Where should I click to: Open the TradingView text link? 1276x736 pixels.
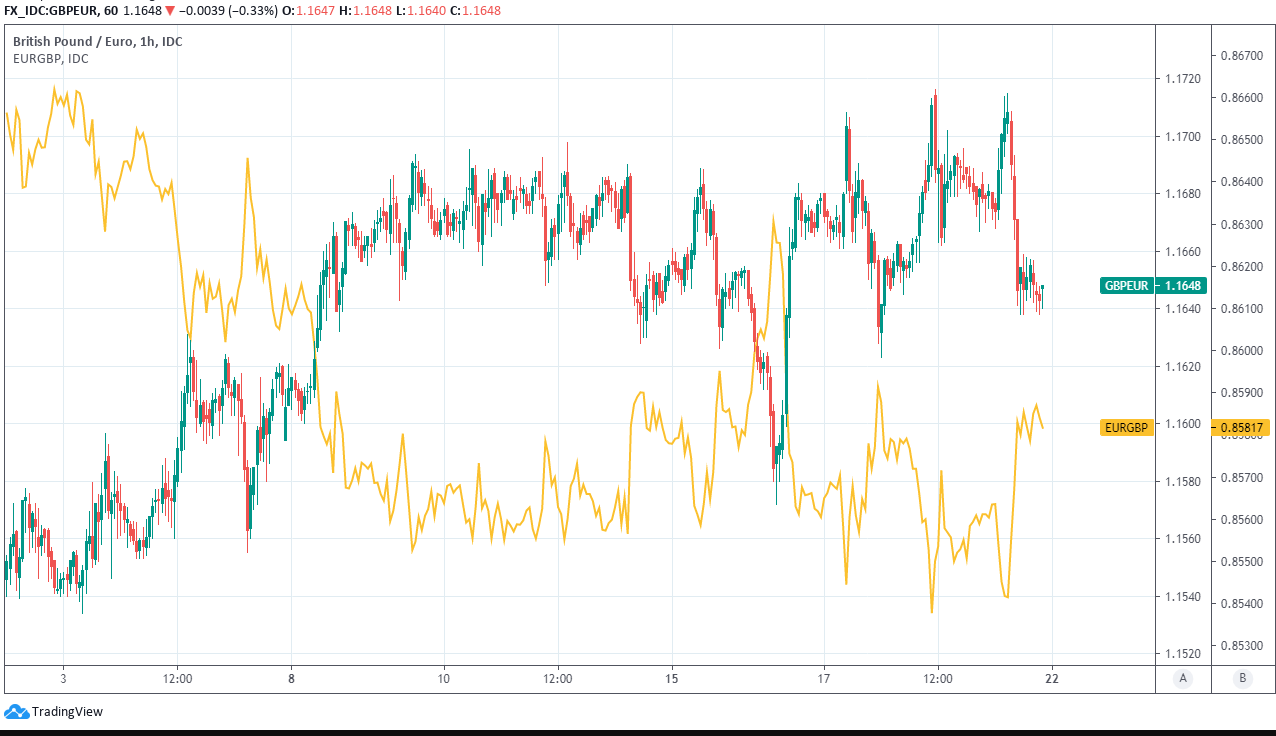coord(67,712)
